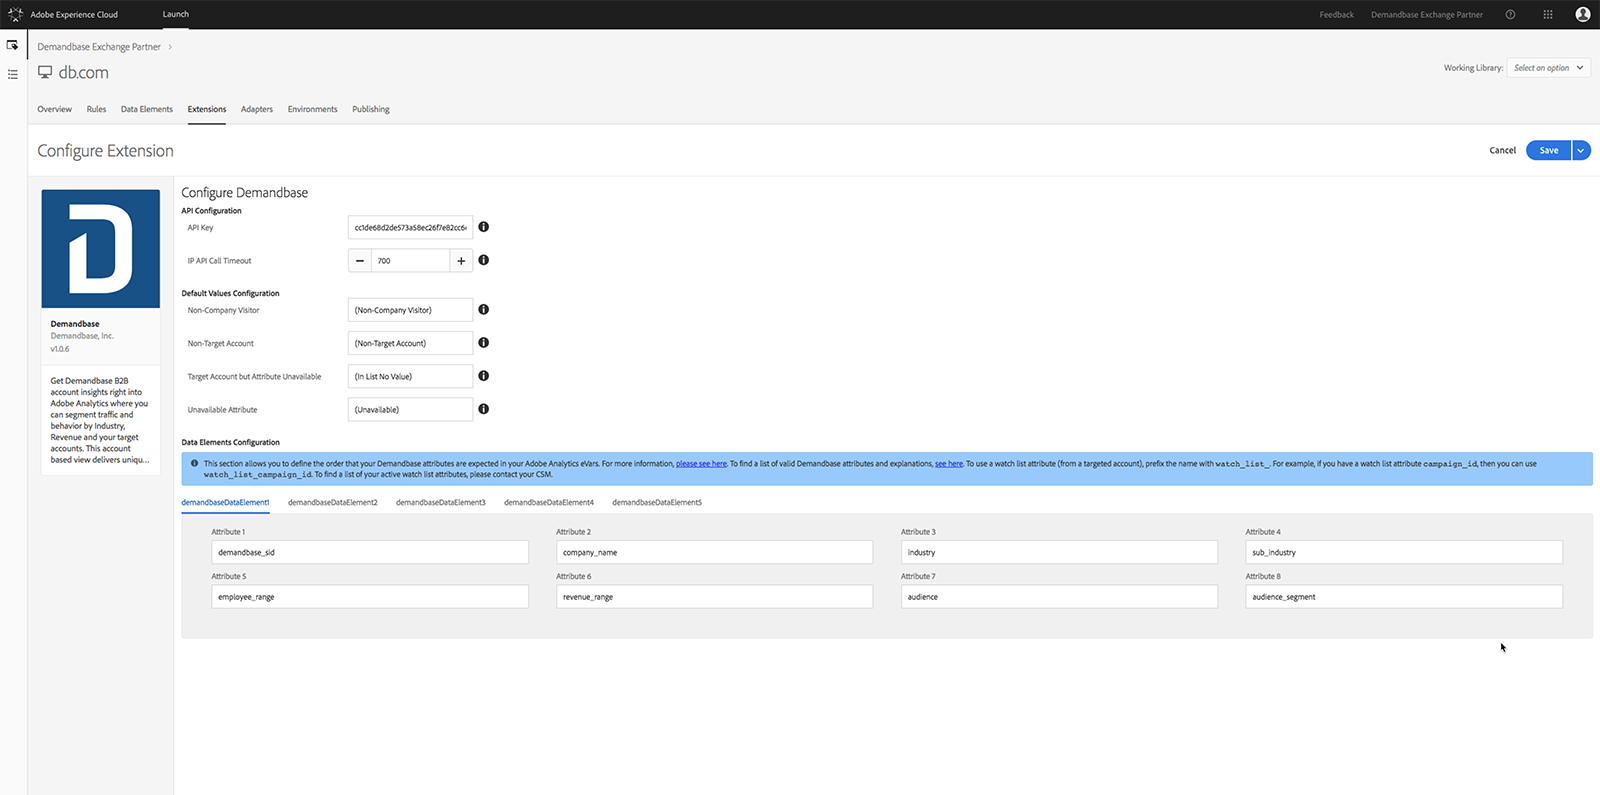Open the Adapters tab
The height and width of the screenshot is (795, 1600).
(x=257, y=109)
